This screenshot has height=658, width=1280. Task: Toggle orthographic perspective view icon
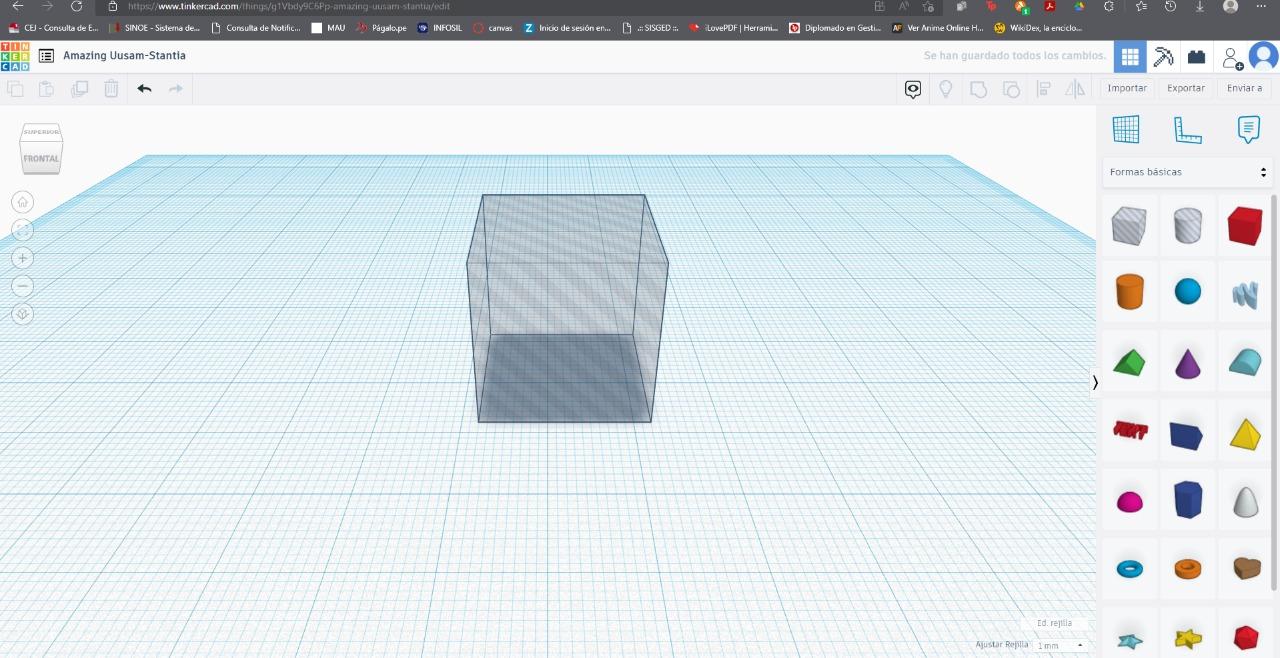(x=22, y=314)
